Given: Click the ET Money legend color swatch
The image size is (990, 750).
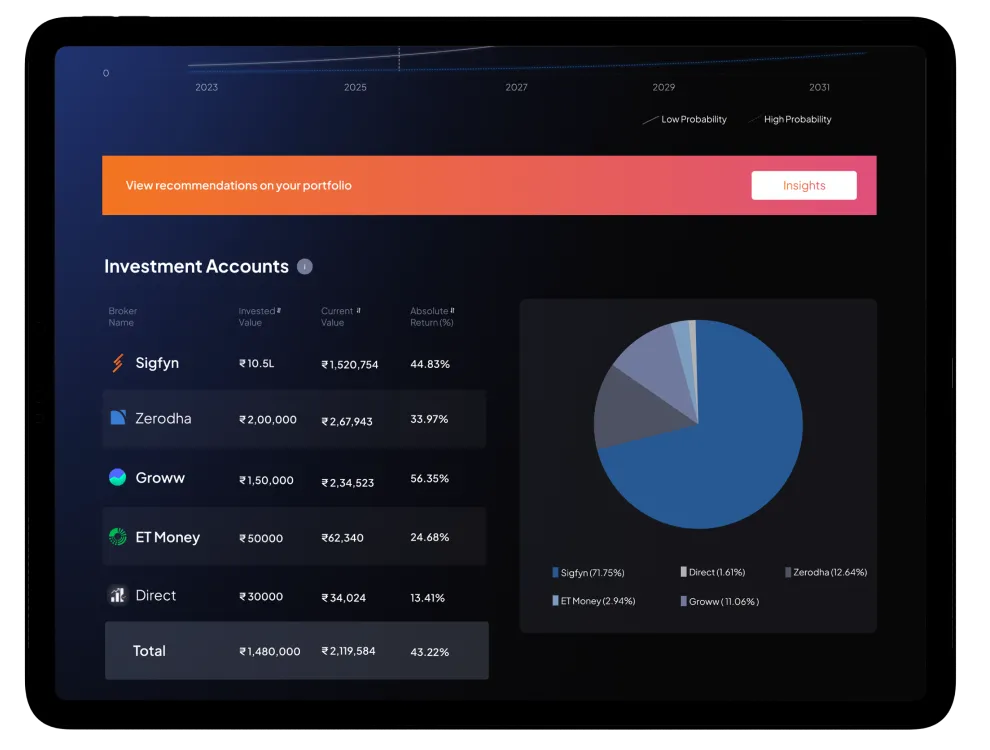Looking at the screenshot, I should (x=556, y=601).
